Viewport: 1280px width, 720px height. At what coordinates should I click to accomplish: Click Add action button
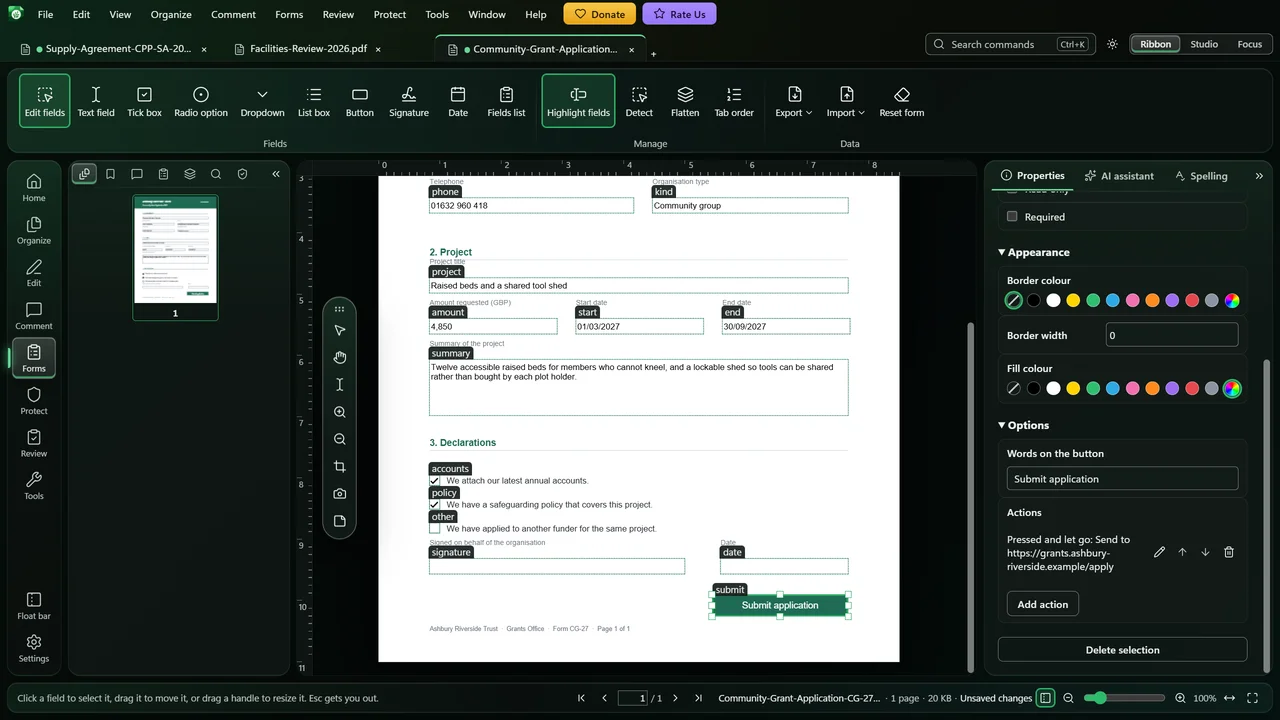[1042, 604]
